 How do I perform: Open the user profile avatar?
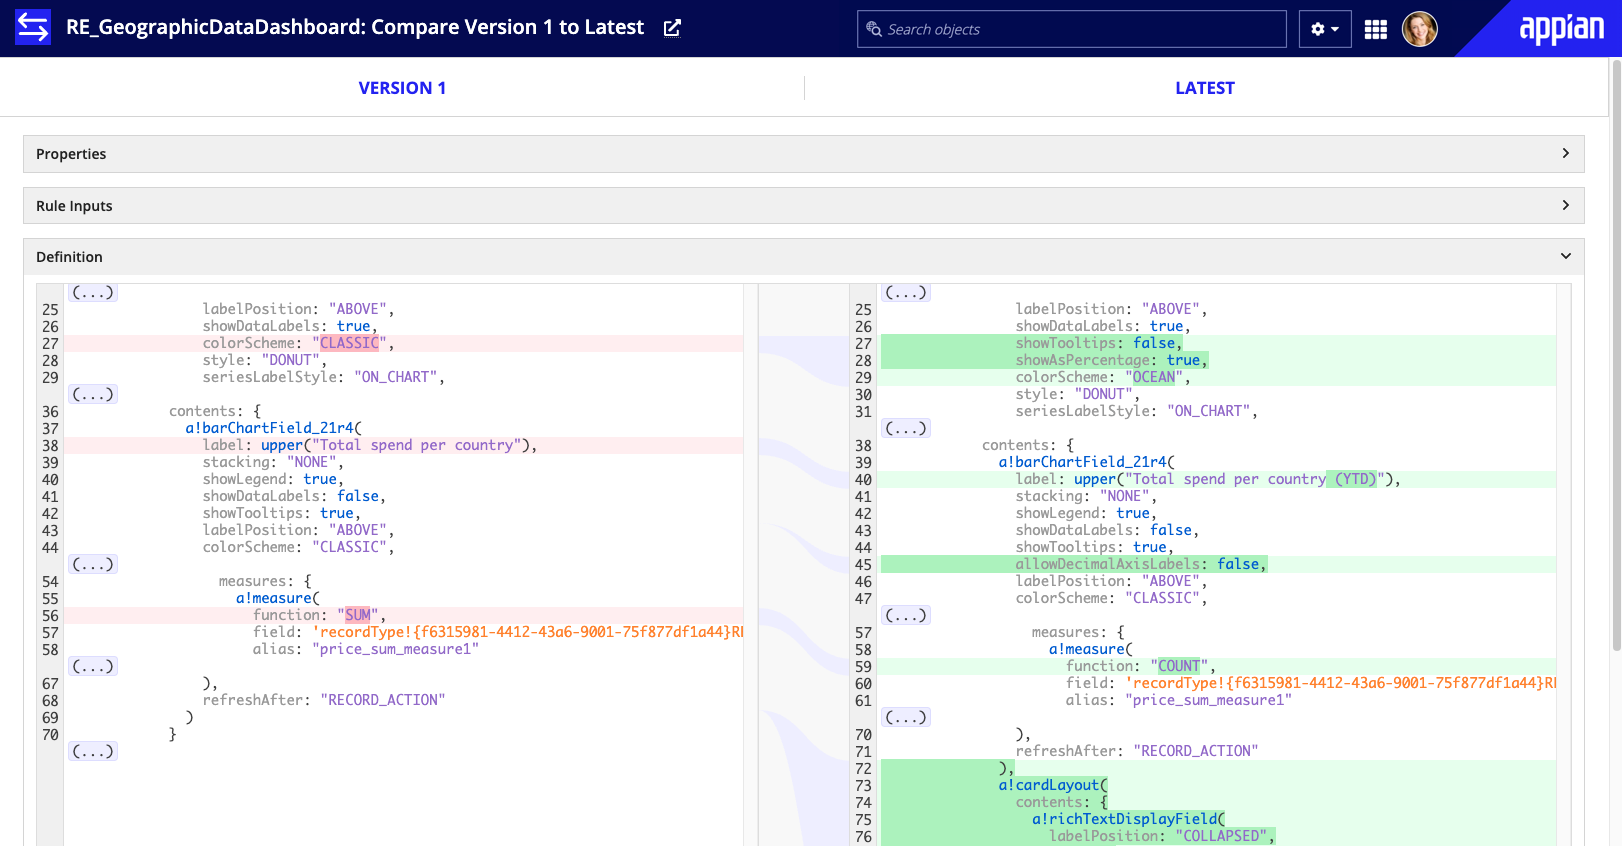click(1420, 29)
